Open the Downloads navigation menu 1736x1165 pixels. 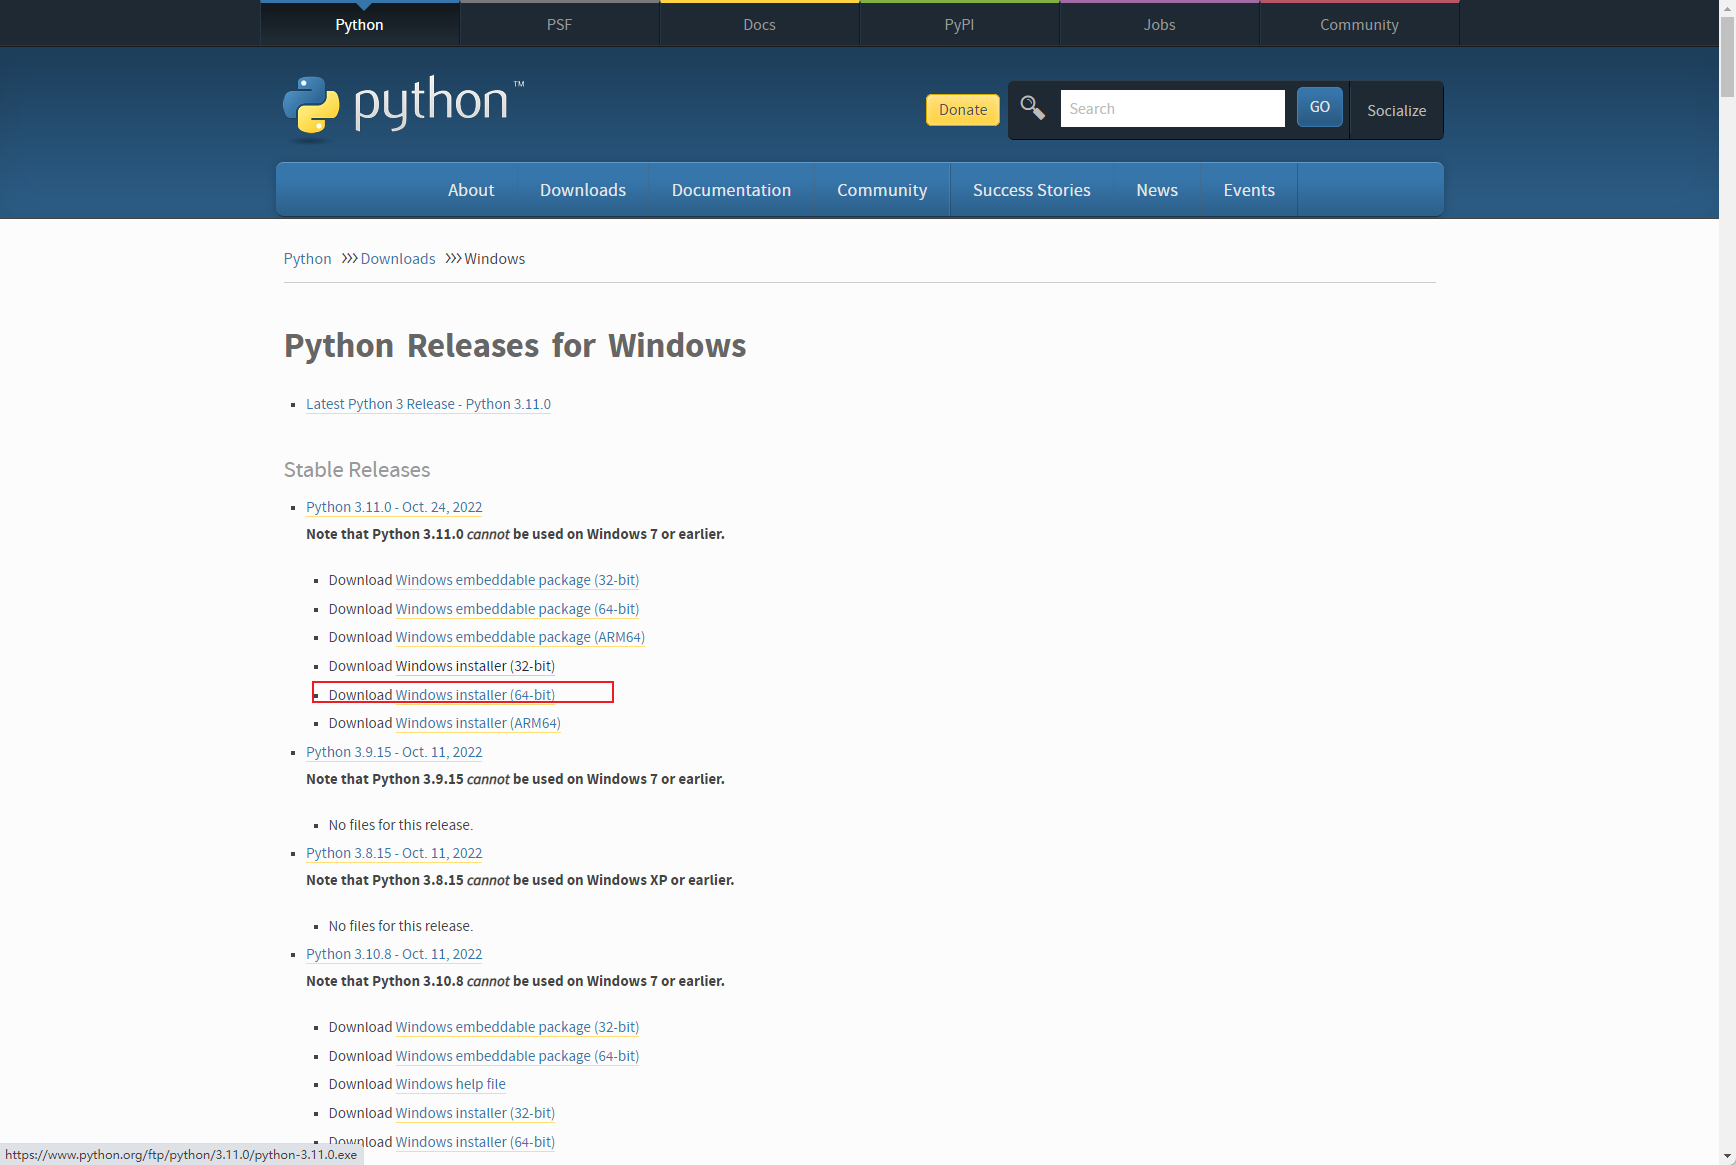[x=582, y=190]
